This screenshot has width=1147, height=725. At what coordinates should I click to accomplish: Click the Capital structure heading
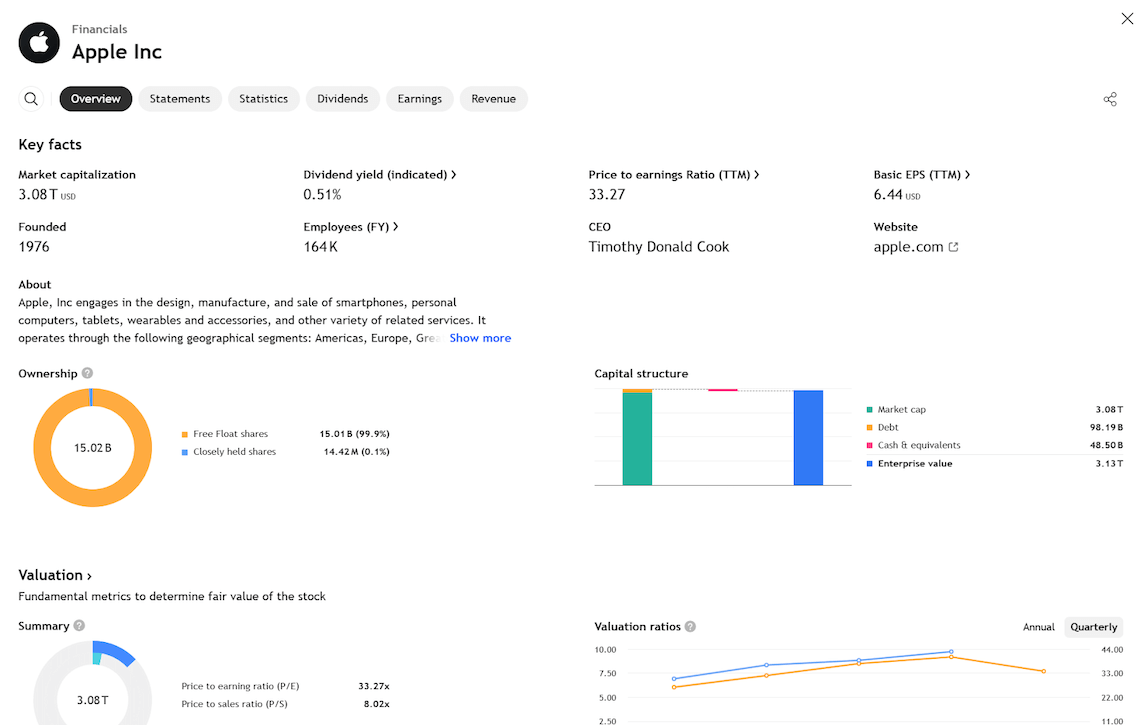[x=642, y=373]
